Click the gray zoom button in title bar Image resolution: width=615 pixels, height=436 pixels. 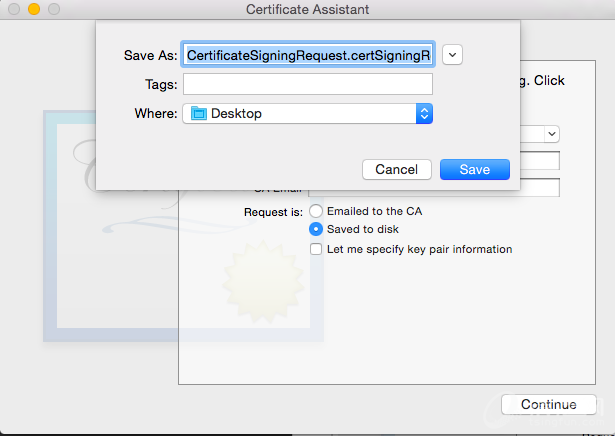(53, 9)
